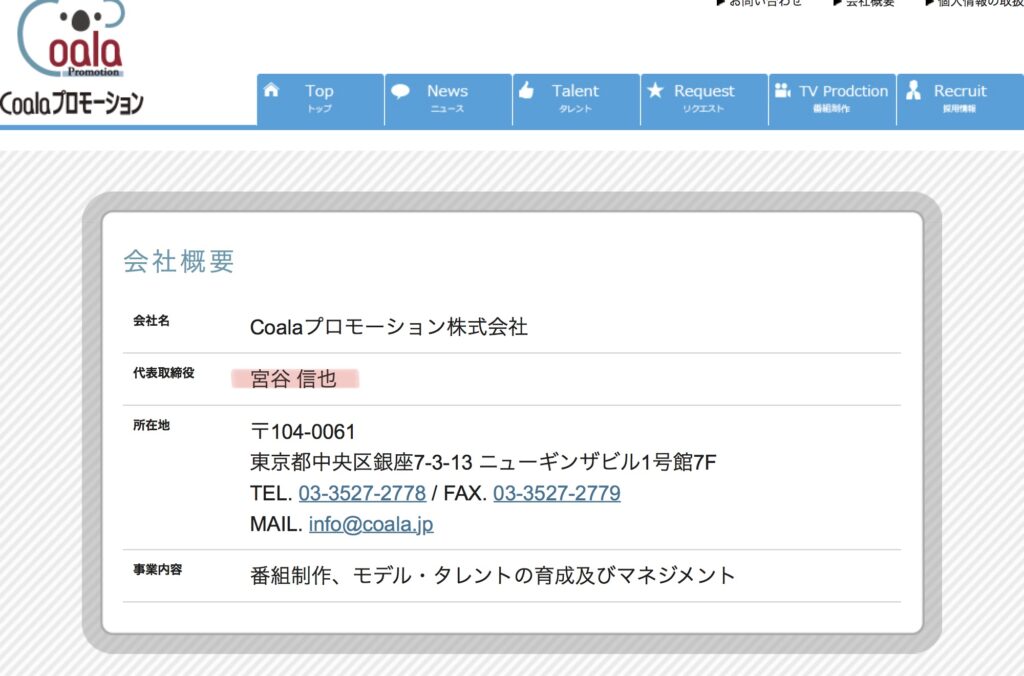Open the info@coala.jp mail link
Image resolution: width=1024 pixels, height=676 pixels.
click(371, 524)
